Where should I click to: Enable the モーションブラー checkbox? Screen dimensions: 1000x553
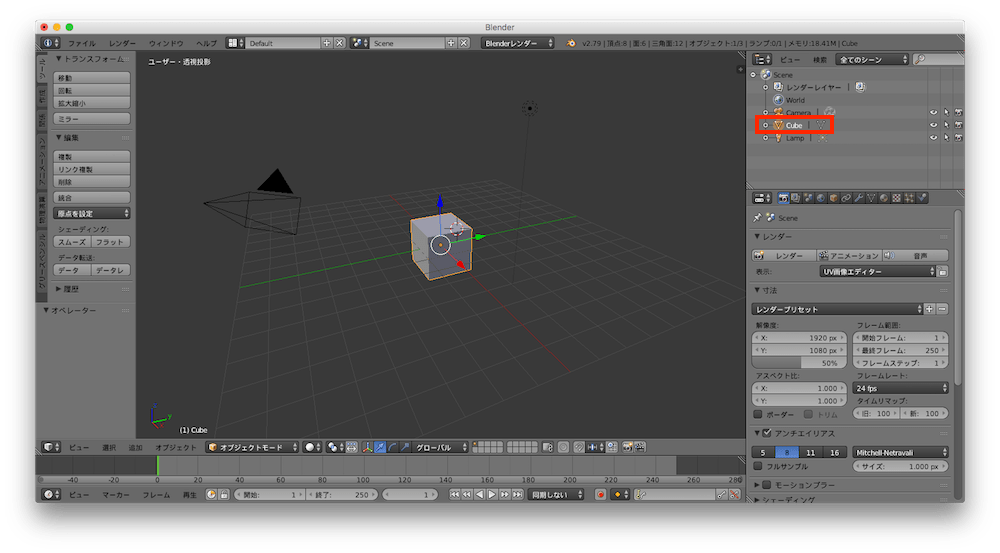coord(767,485)
